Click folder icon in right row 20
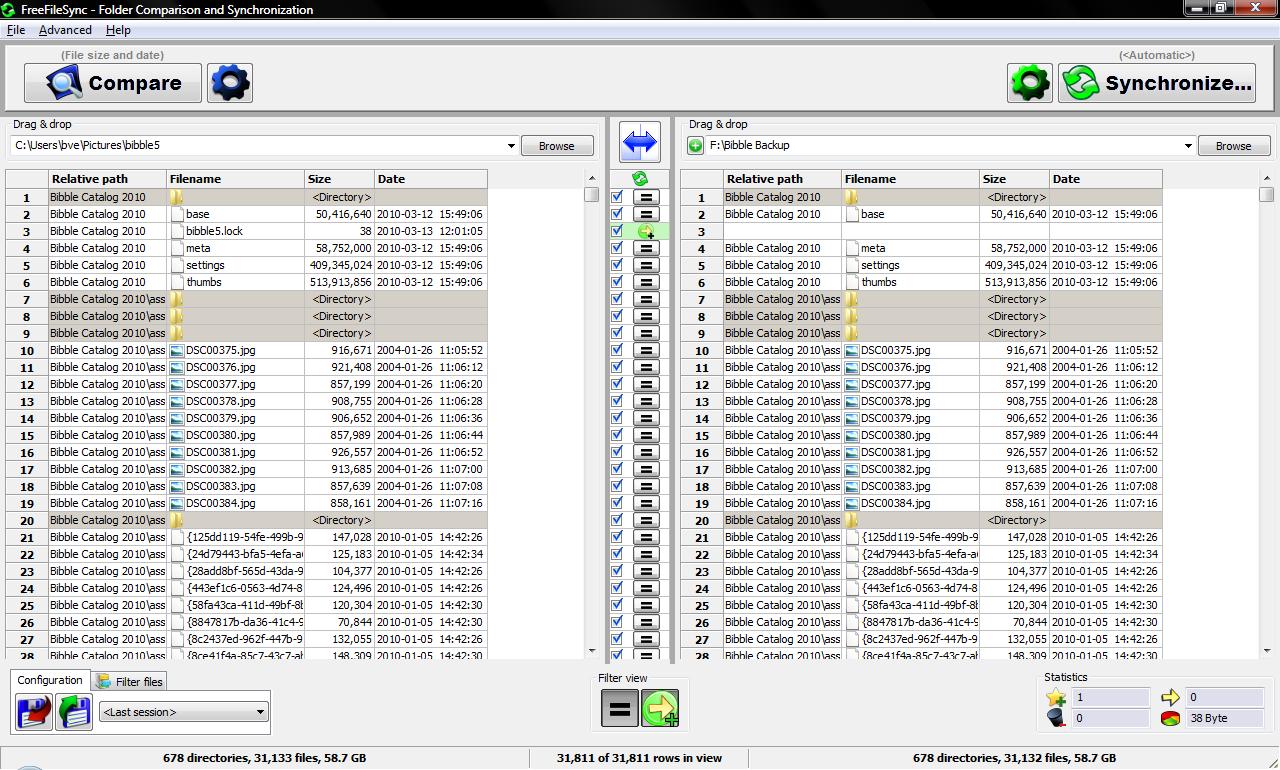The width and height of the screenshot is (1280, 770). pyautogui.click(x=851, y=520)
